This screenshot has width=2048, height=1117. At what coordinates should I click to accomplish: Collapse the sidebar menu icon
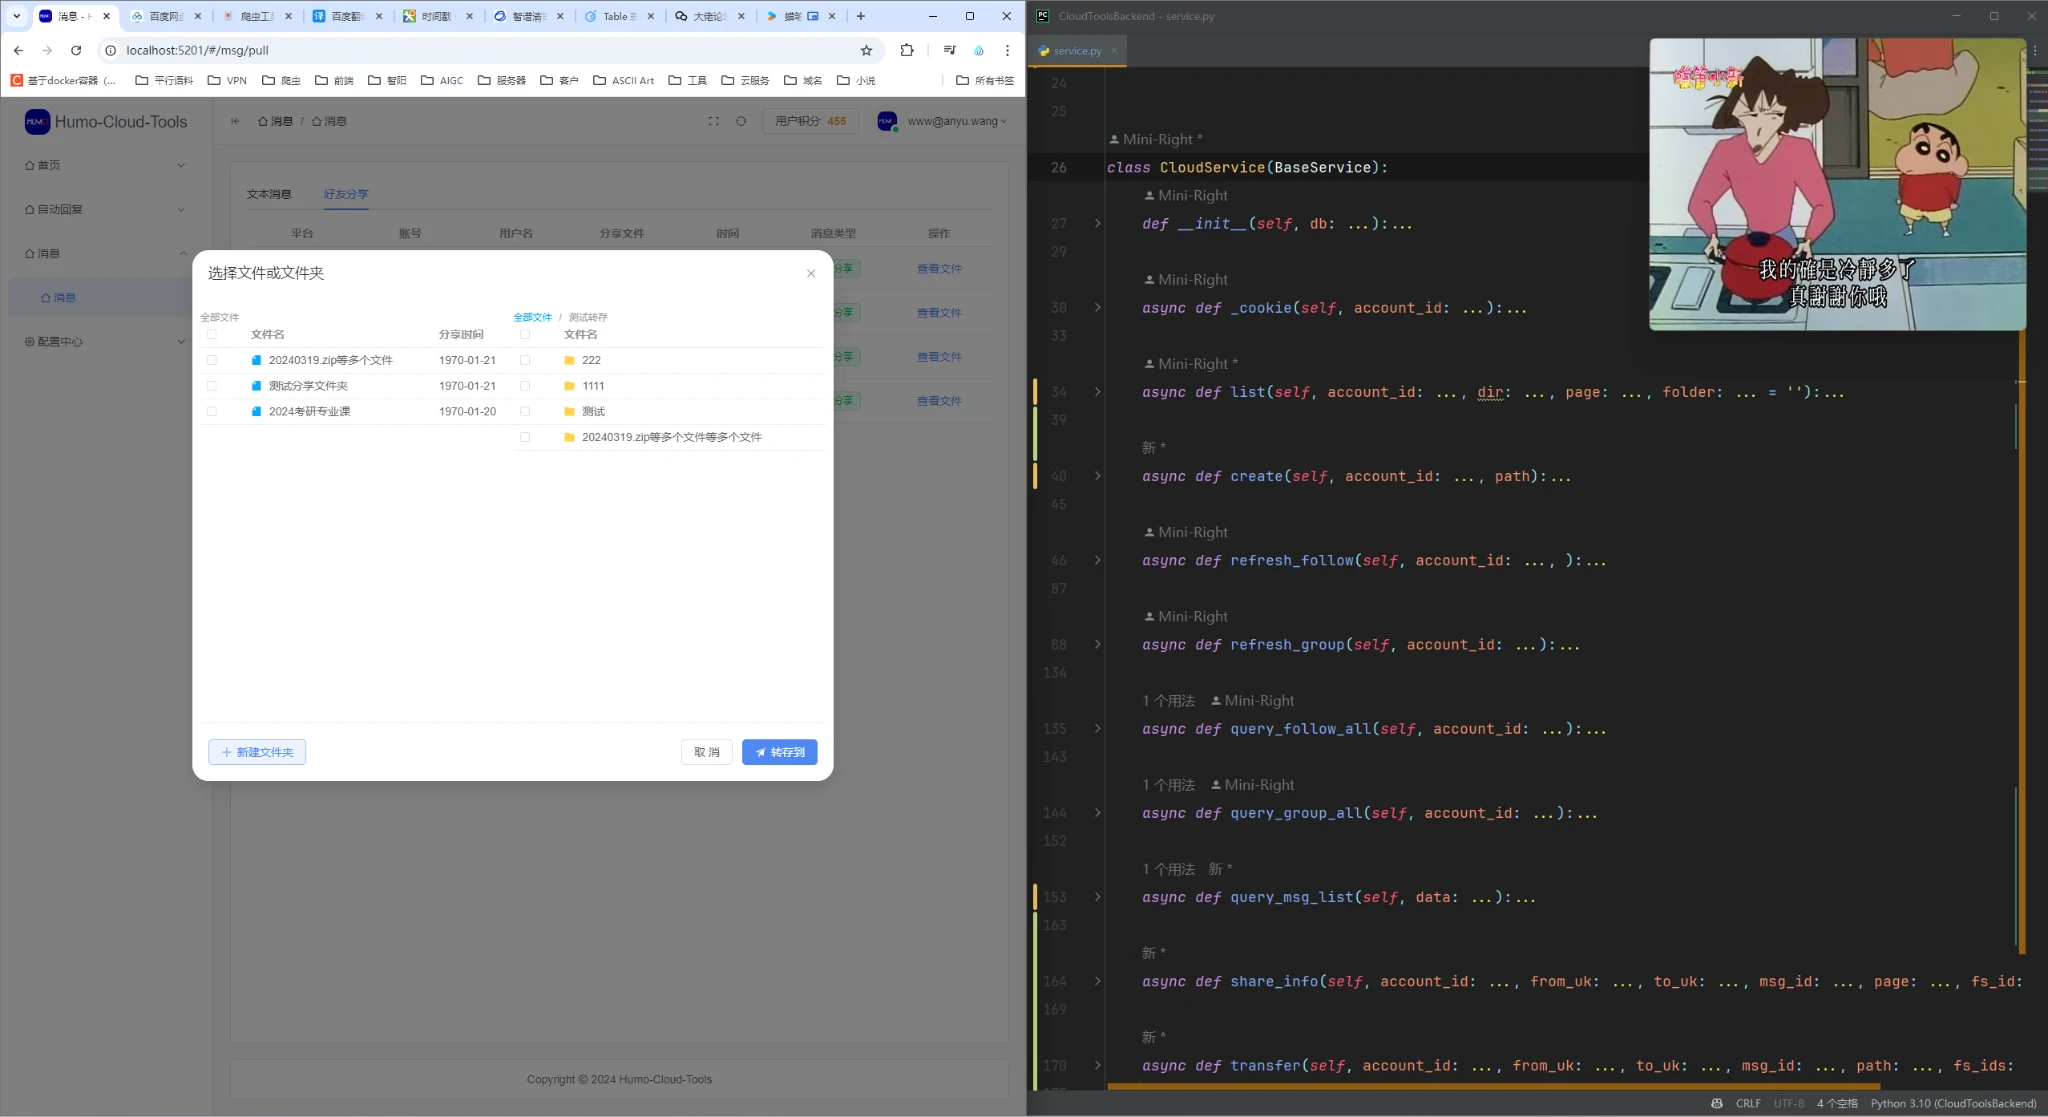point(235,121)
